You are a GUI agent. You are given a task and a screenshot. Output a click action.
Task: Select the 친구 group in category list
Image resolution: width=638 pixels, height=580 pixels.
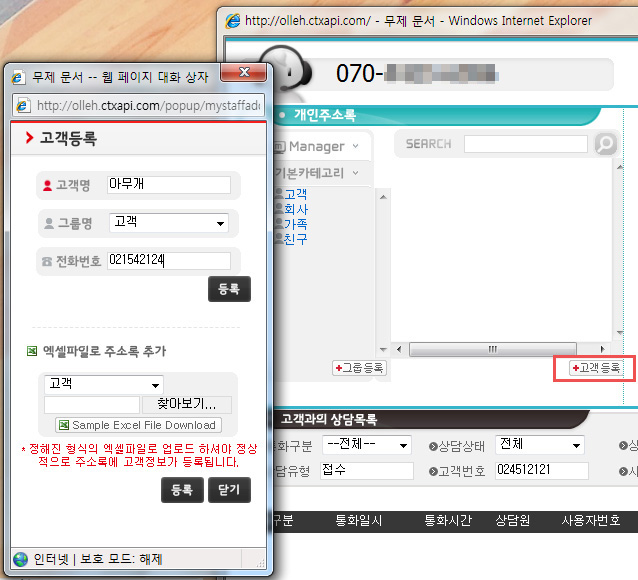[x=295, y=239]
